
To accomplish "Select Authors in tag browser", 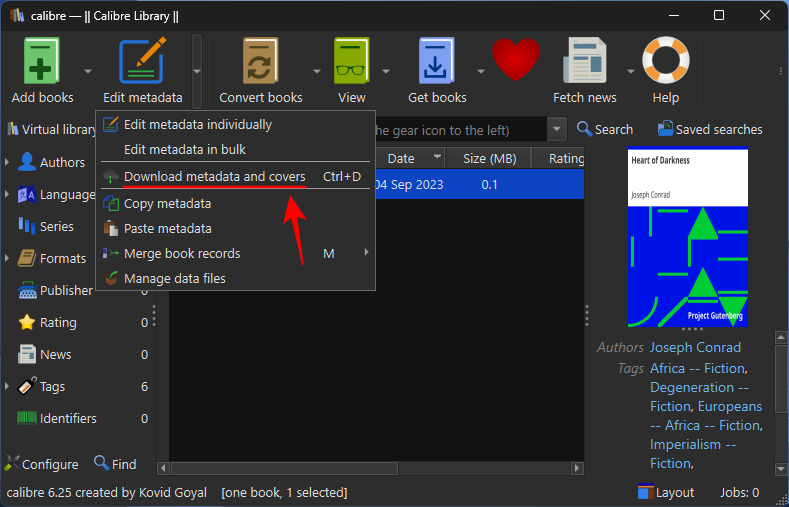I will point(62,162).
